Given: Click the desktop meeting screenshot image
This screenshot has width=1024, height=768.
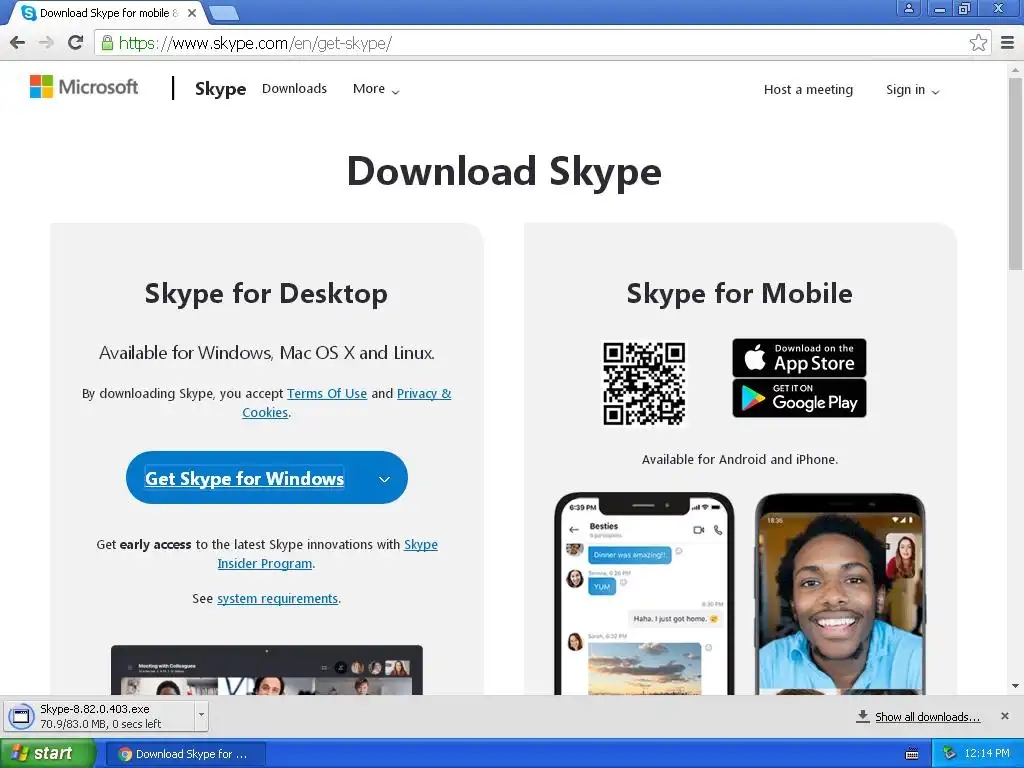Looking at the screenshot, I should tap(266, 670).
